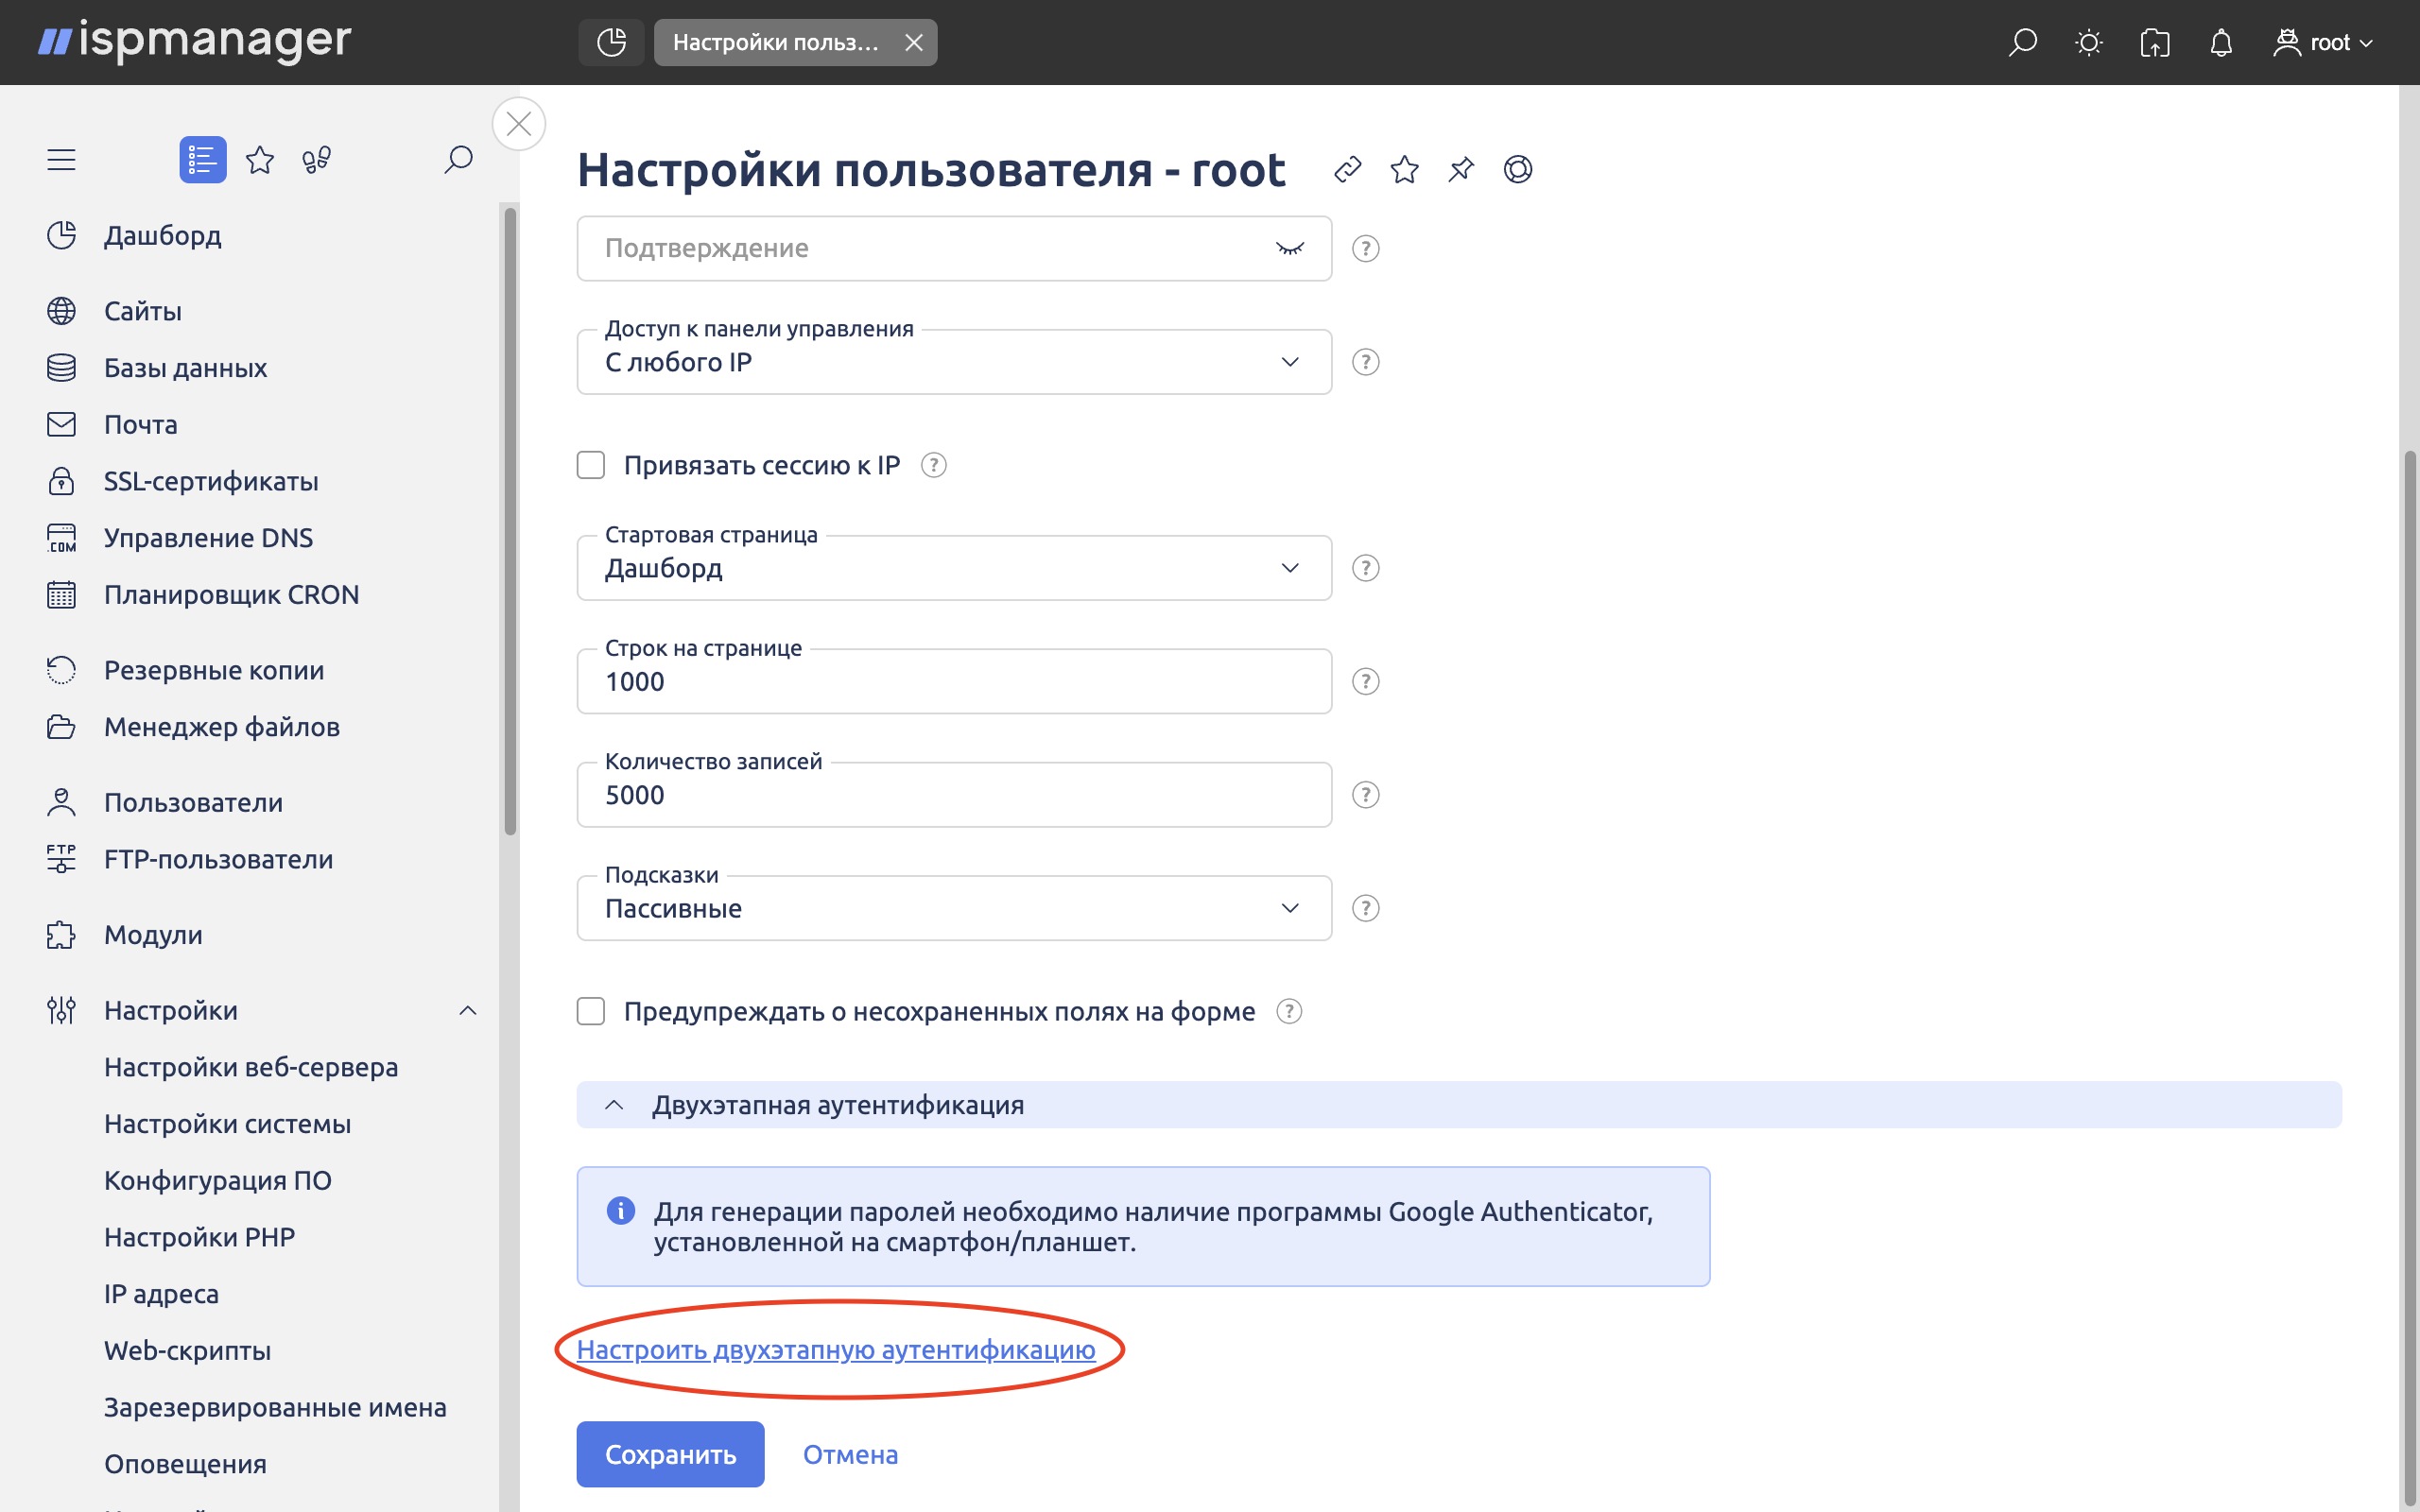
Task: Pin the tab using pushpin icon
Action: pyautogui.click(x=1461, y=169)
